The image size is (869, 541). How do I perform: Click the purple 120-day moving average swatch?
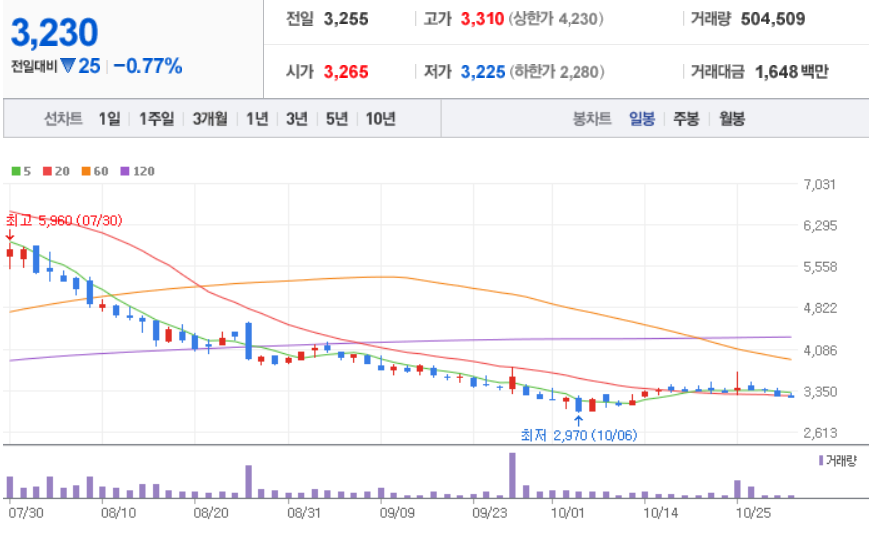coord(125,171)
